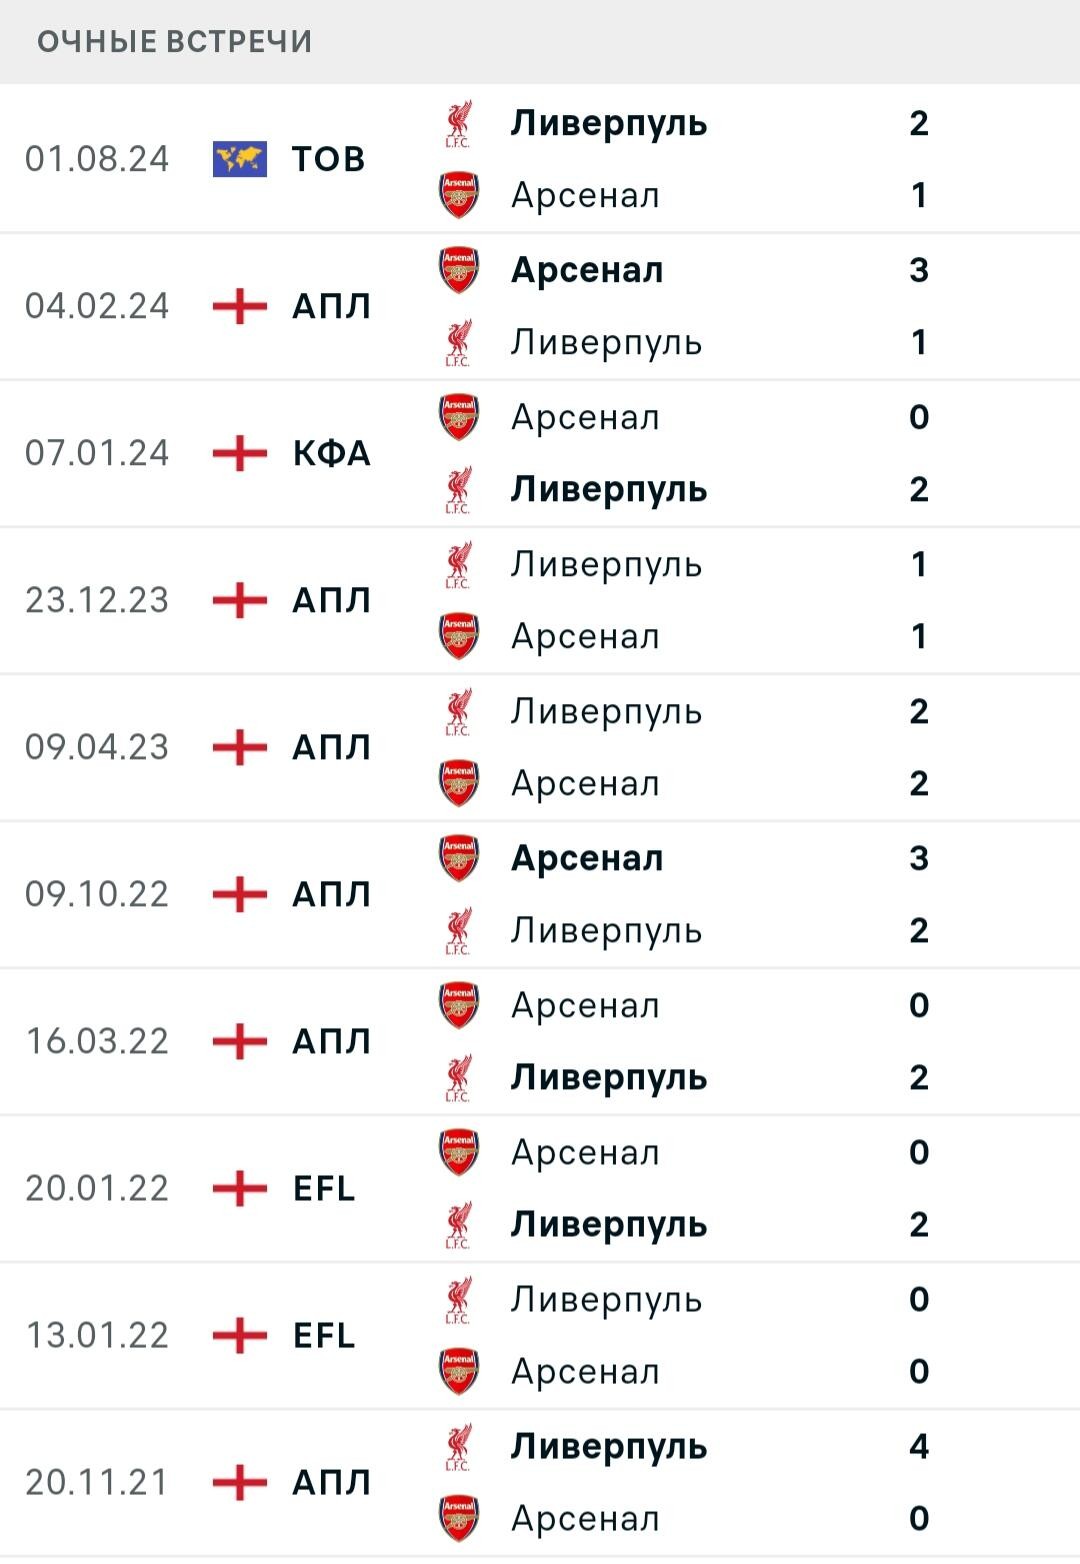1080x1564 pixels.
Task: Click England flag in 20.01.22 EFL row
Action: 240,1188
